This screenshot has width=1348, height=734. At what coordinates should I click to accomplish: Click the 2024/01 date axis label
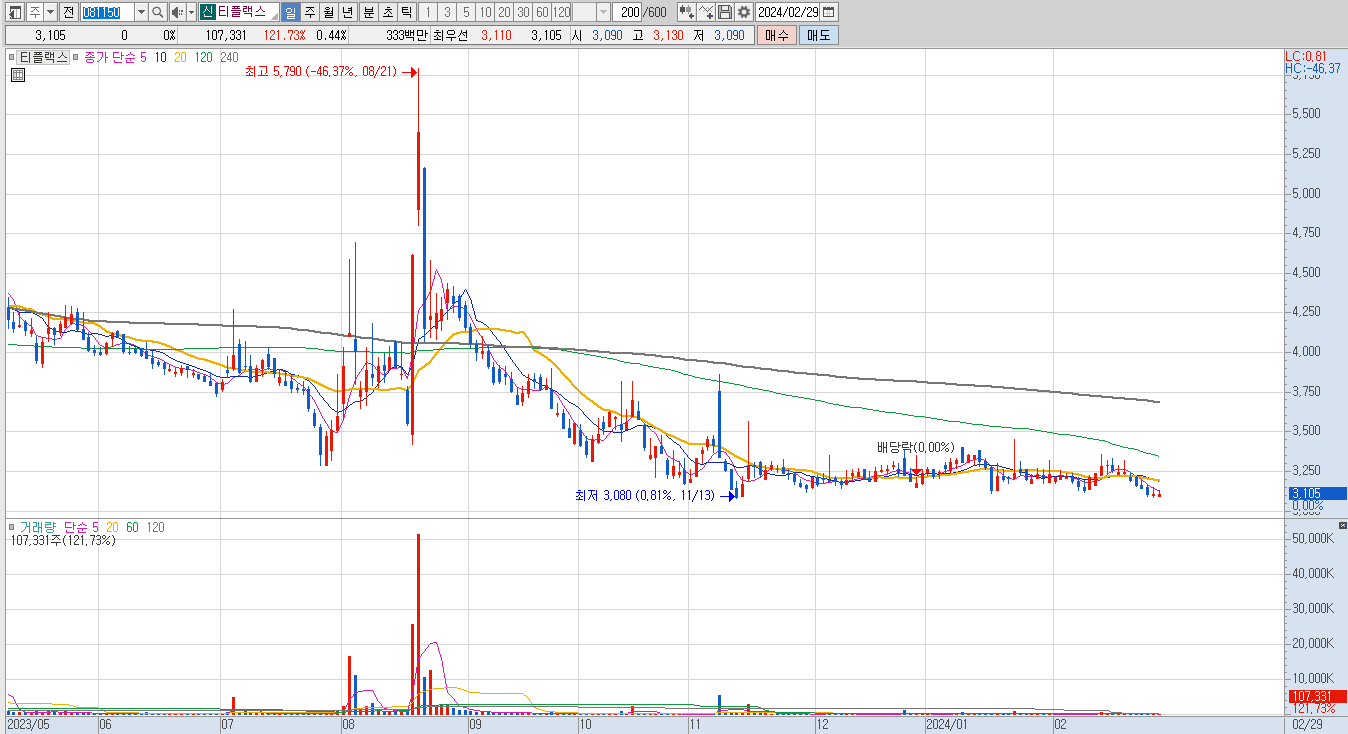point(946,723)
